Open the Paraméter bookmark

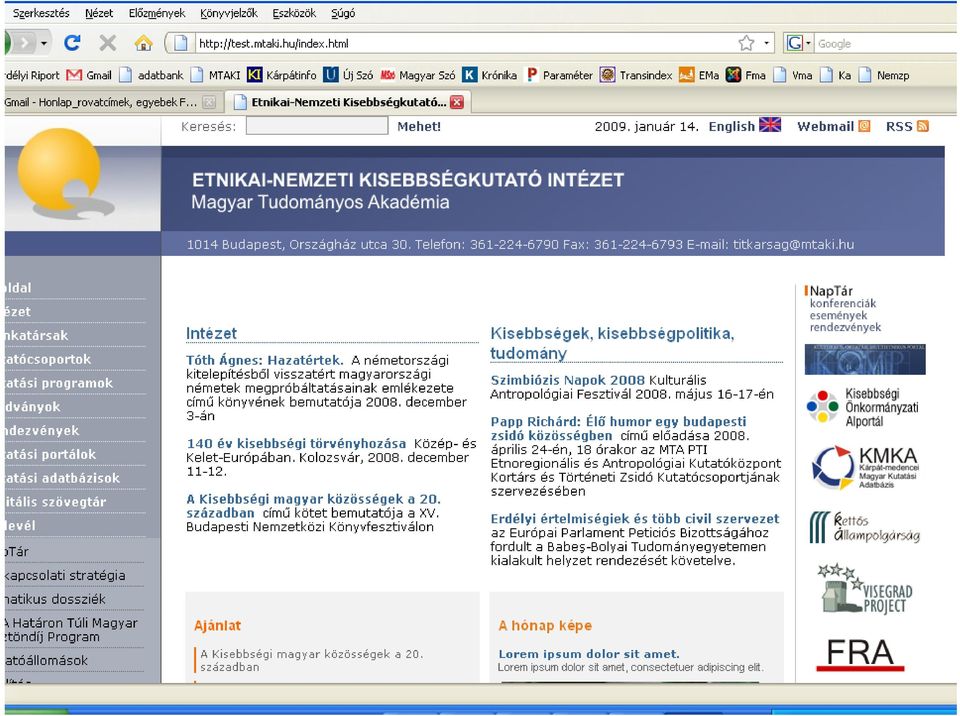point(559,75)
